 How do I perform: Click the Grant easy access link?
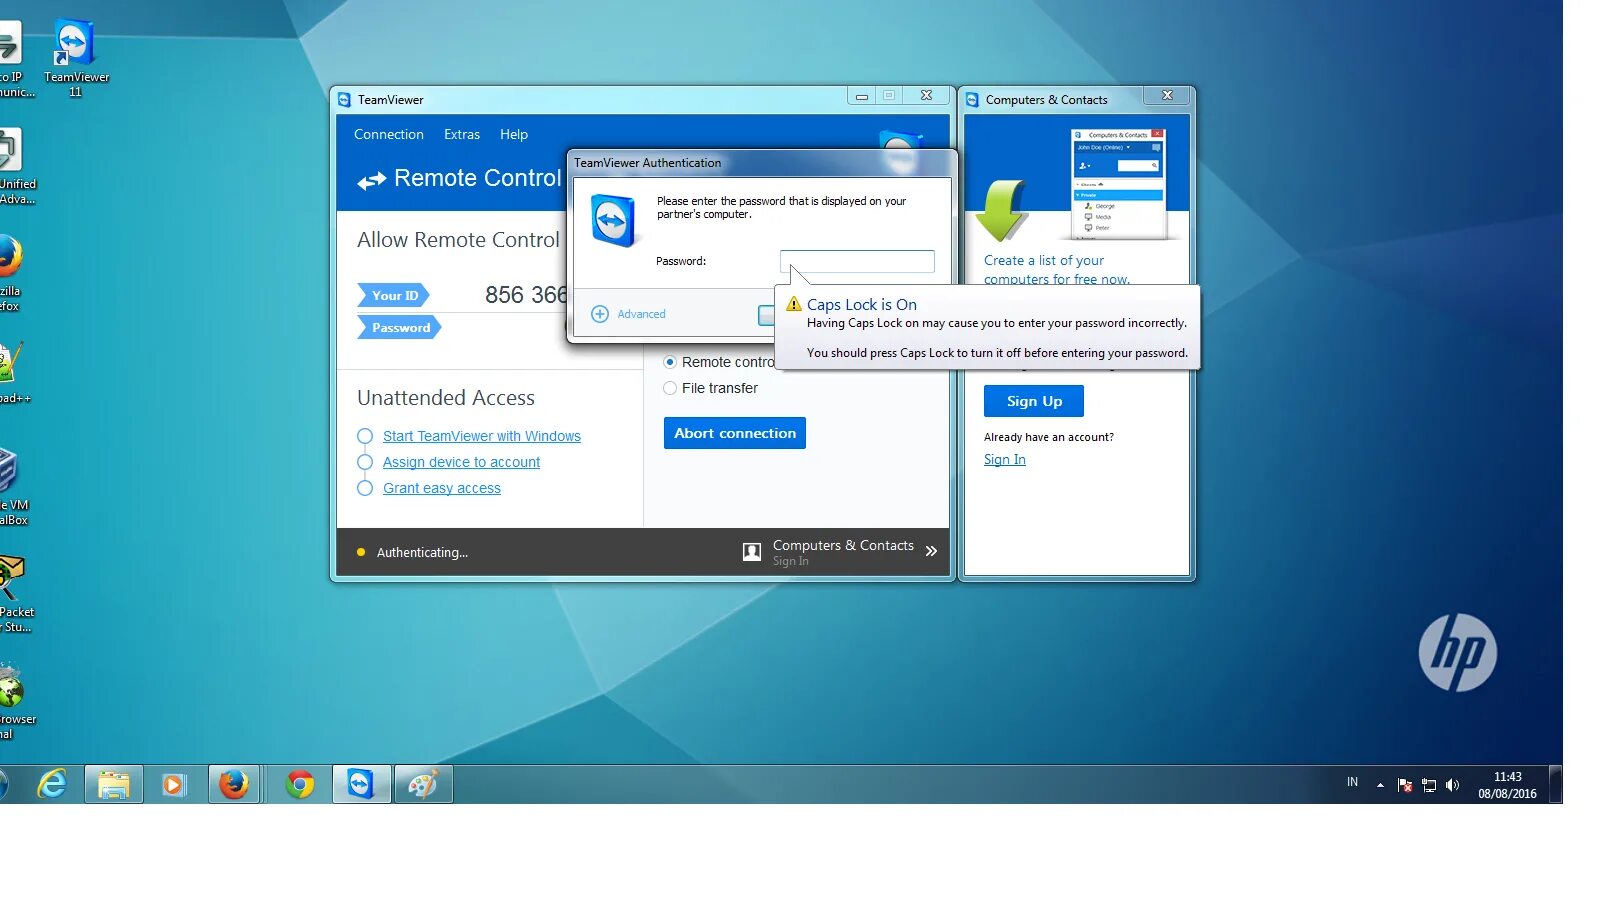pos(441,488)
